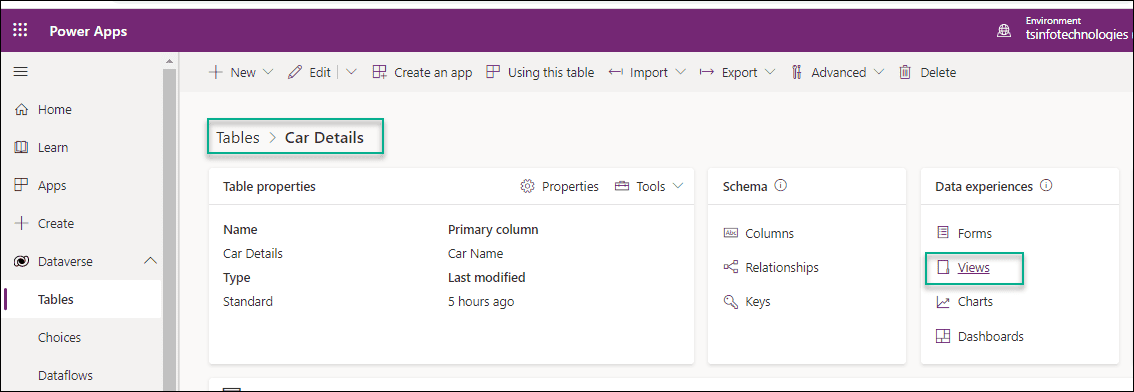
Task: Expand the New dropdown chevron
Action: [268, 72]
